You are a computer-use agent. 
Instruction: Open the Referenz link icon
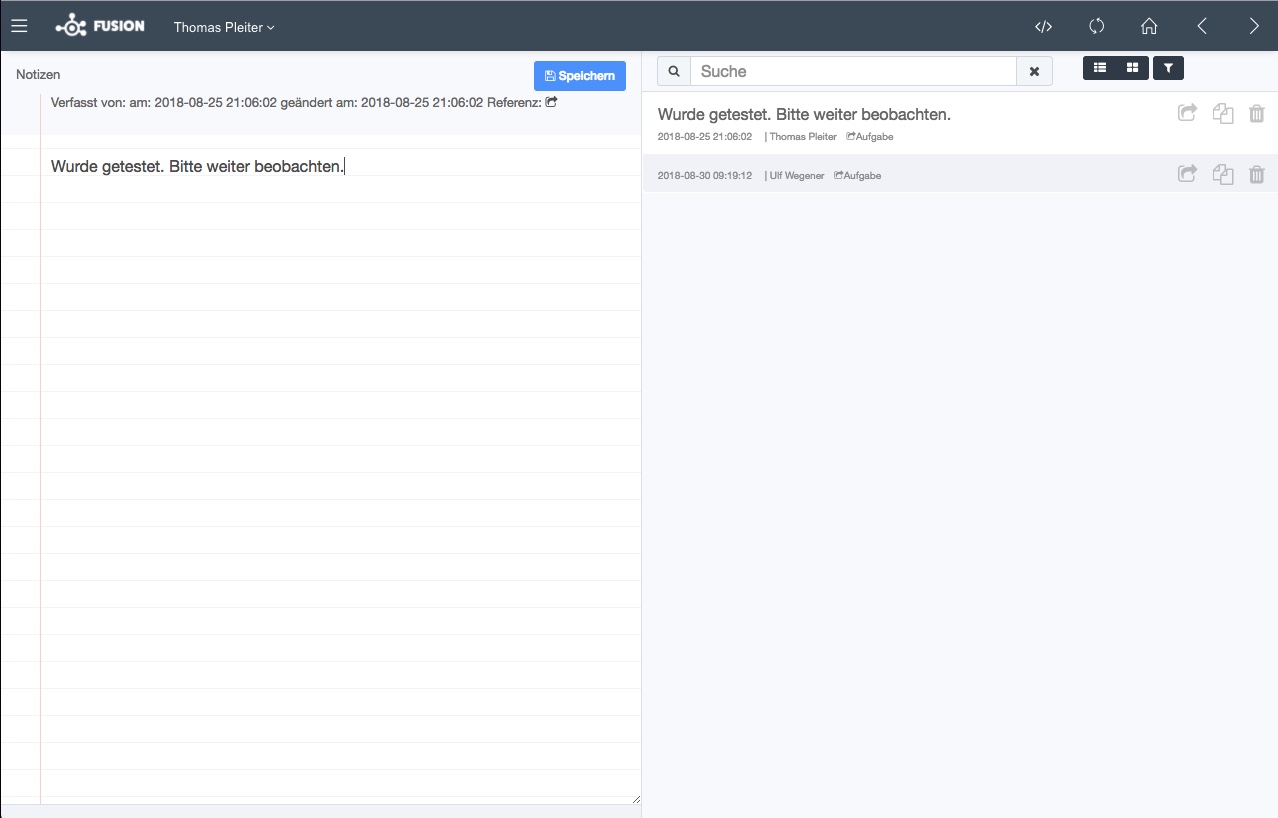551,102
